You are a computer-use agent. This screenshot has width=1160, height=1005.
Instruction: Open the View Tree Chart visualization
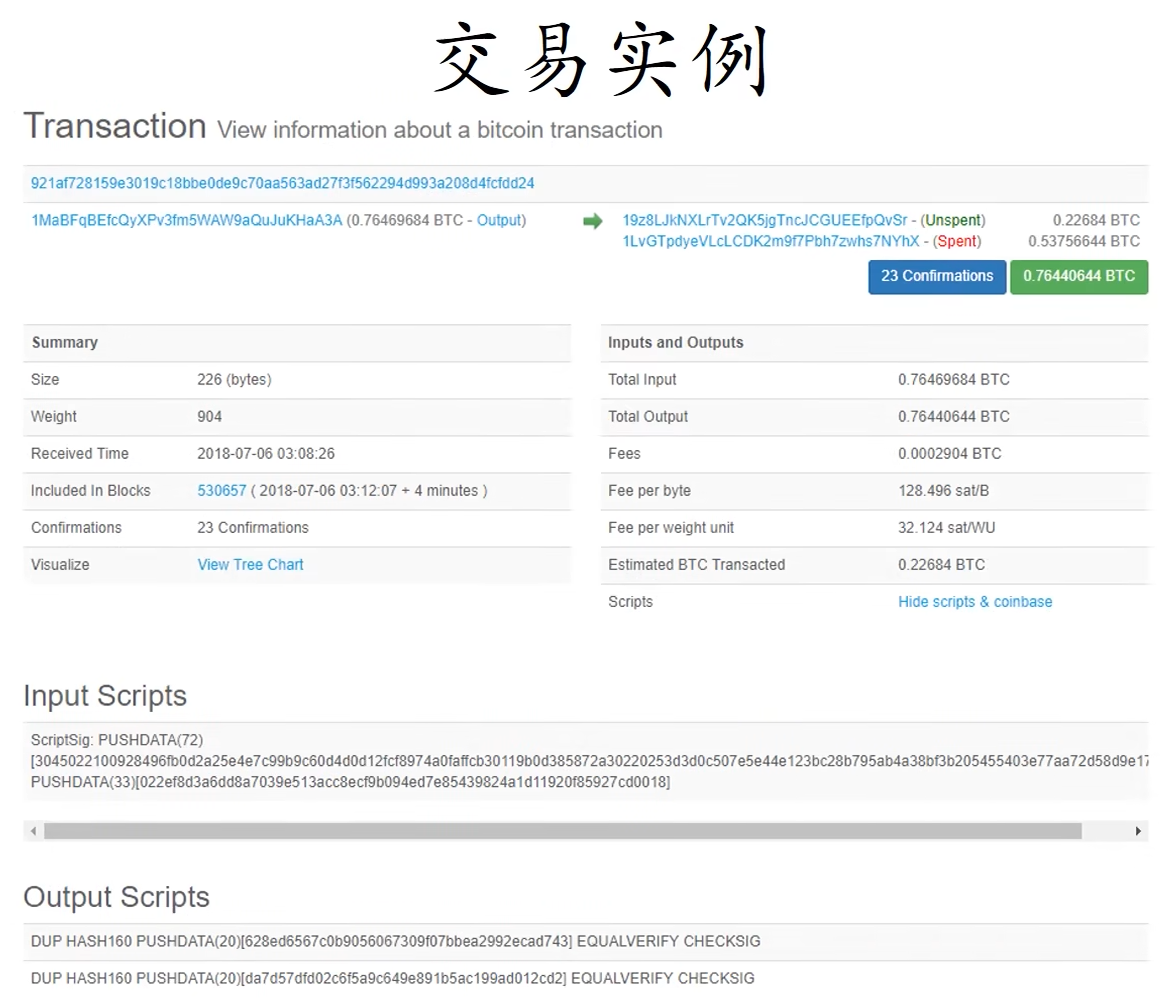(250, 564)
